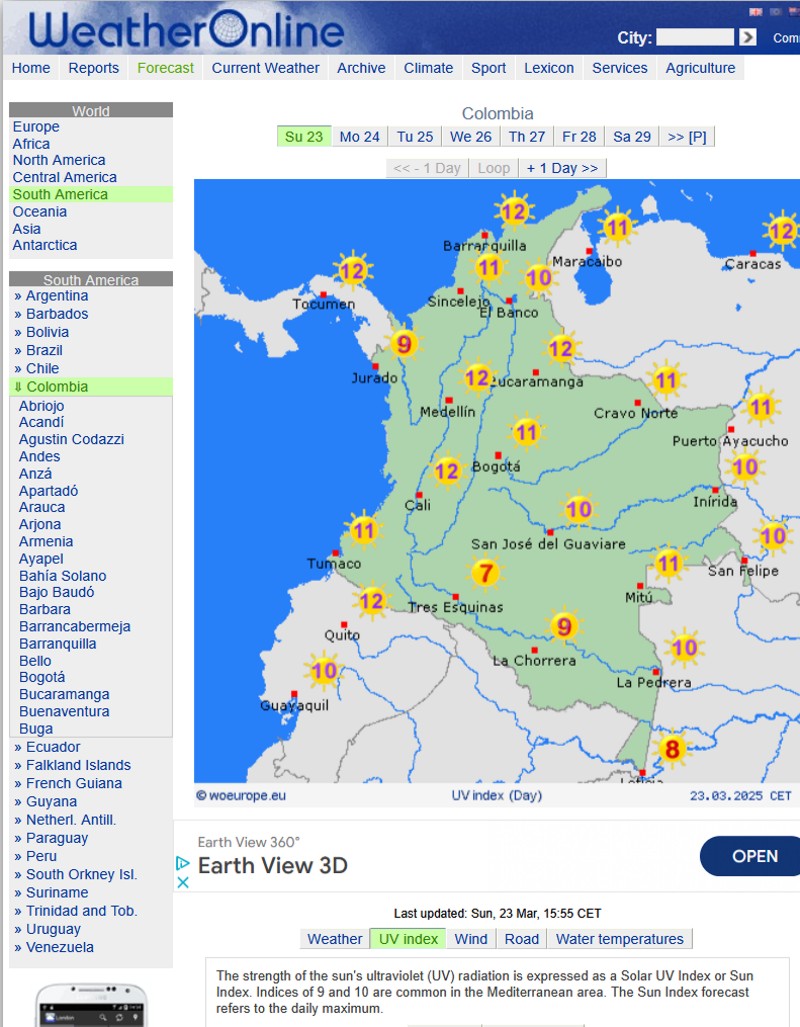Select the We 26 forecast day
The height and width of the screenshot is (1027, 800).
pos(470,137)
